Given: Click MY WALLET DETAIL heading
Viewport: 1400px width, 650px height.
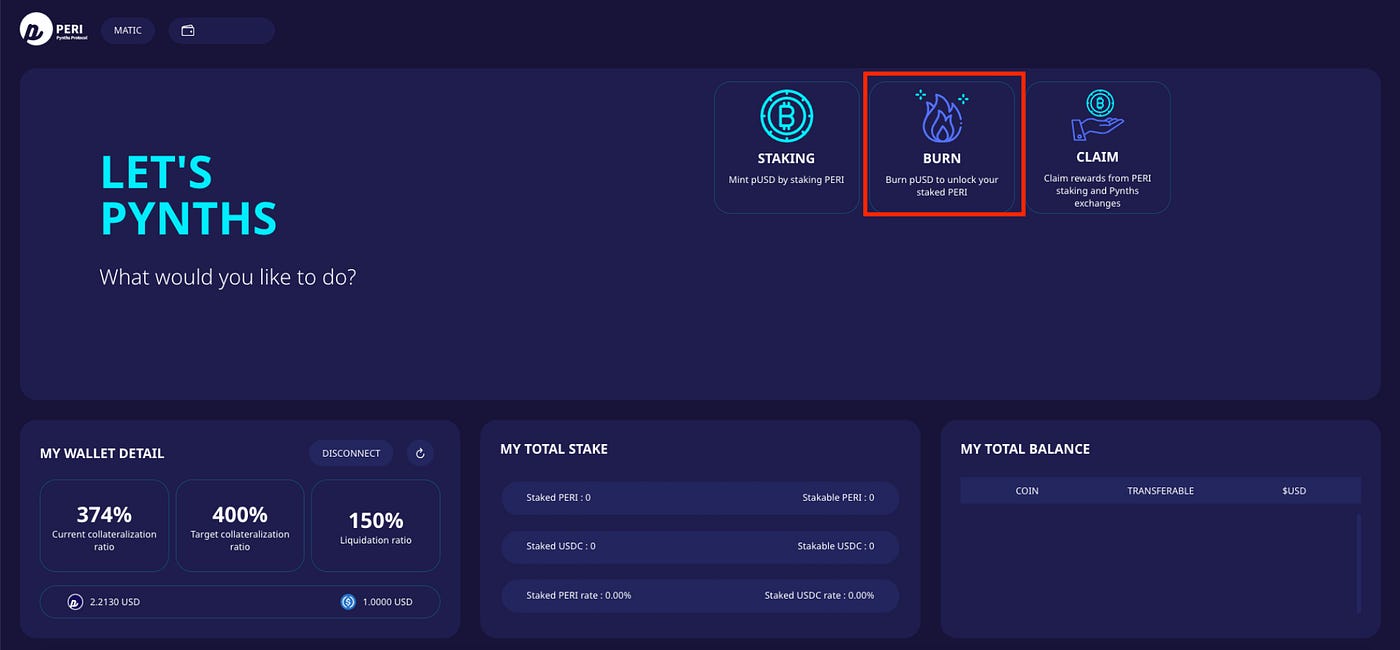Looking at the screenshot, I should tap(102, 453).
